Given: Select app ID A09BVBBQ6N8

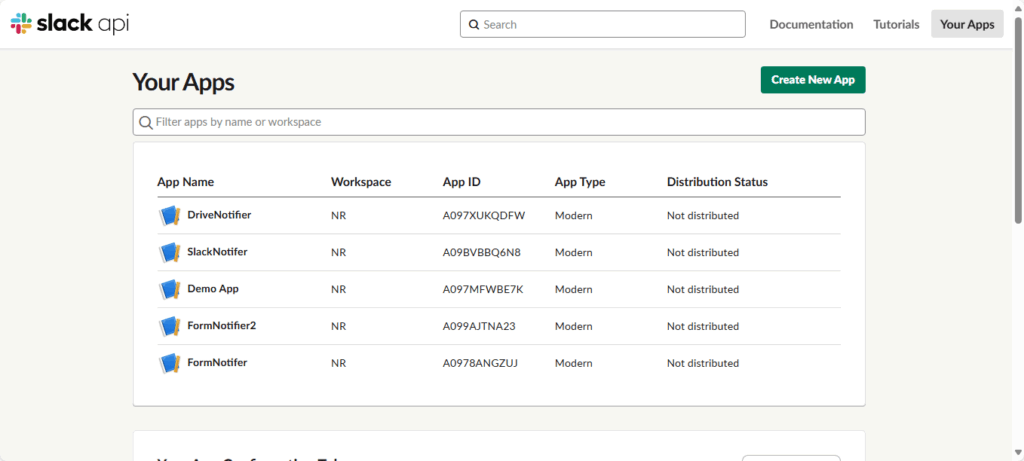Looking at the screenshot, I should tap(482, 252).
